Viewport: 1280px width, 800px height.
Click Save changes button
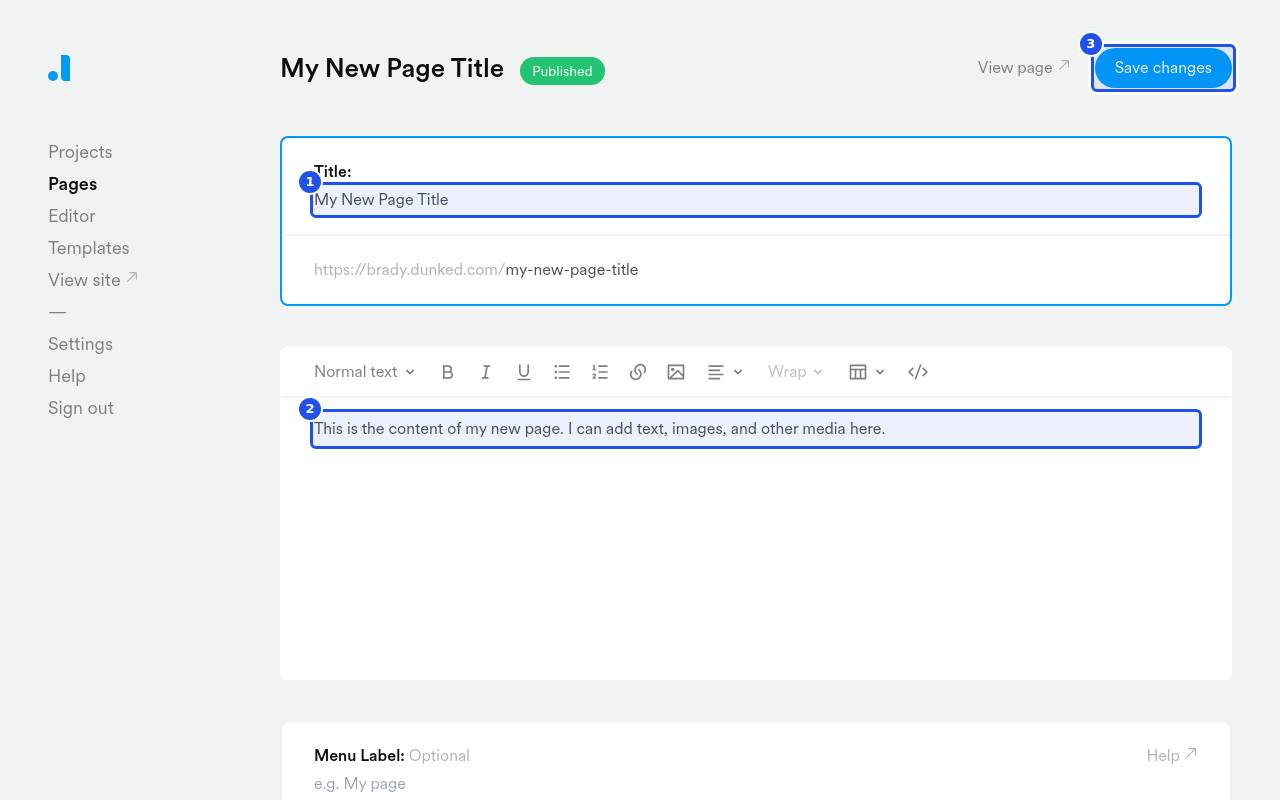pos(1163,68)
